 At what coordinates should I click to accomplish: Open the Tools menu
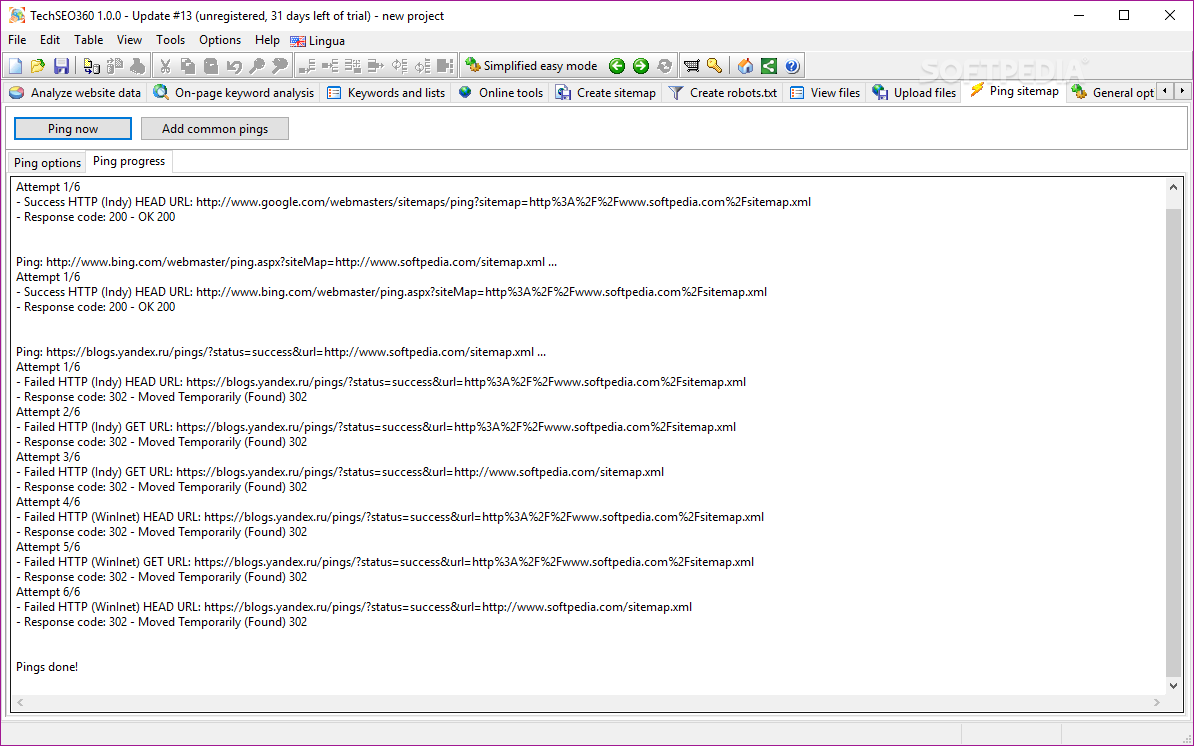click(171, 40)
